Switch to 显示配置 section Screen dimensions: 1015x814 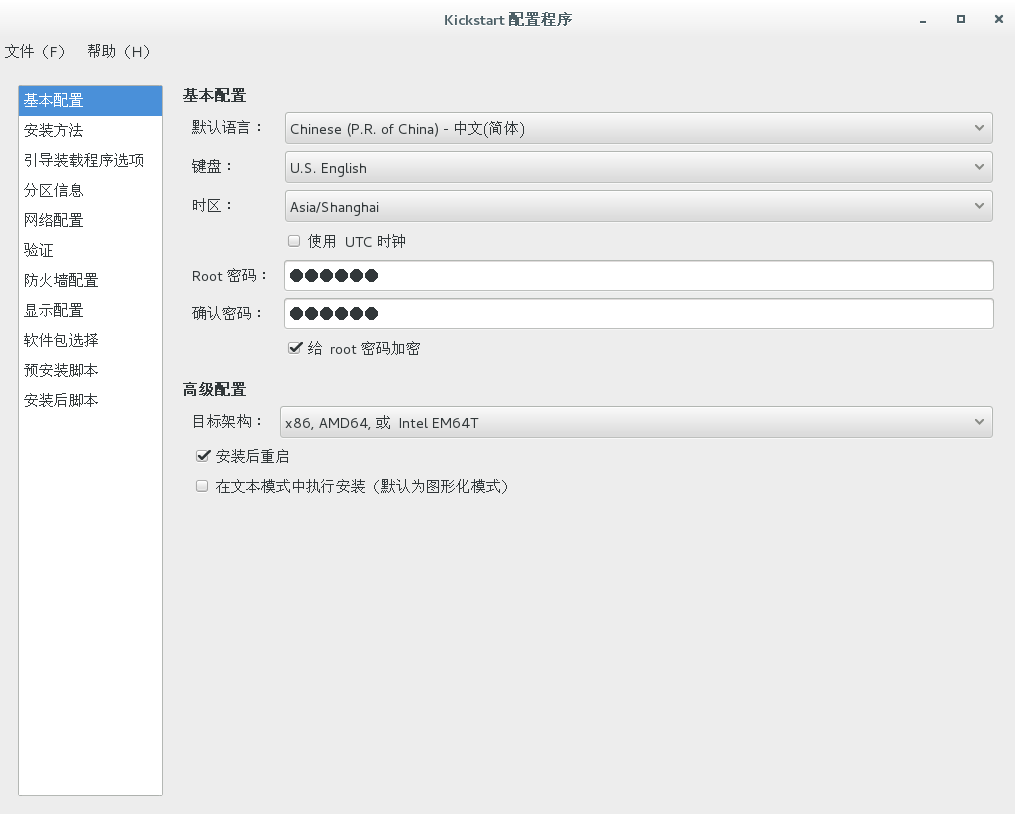click(90, 310)
